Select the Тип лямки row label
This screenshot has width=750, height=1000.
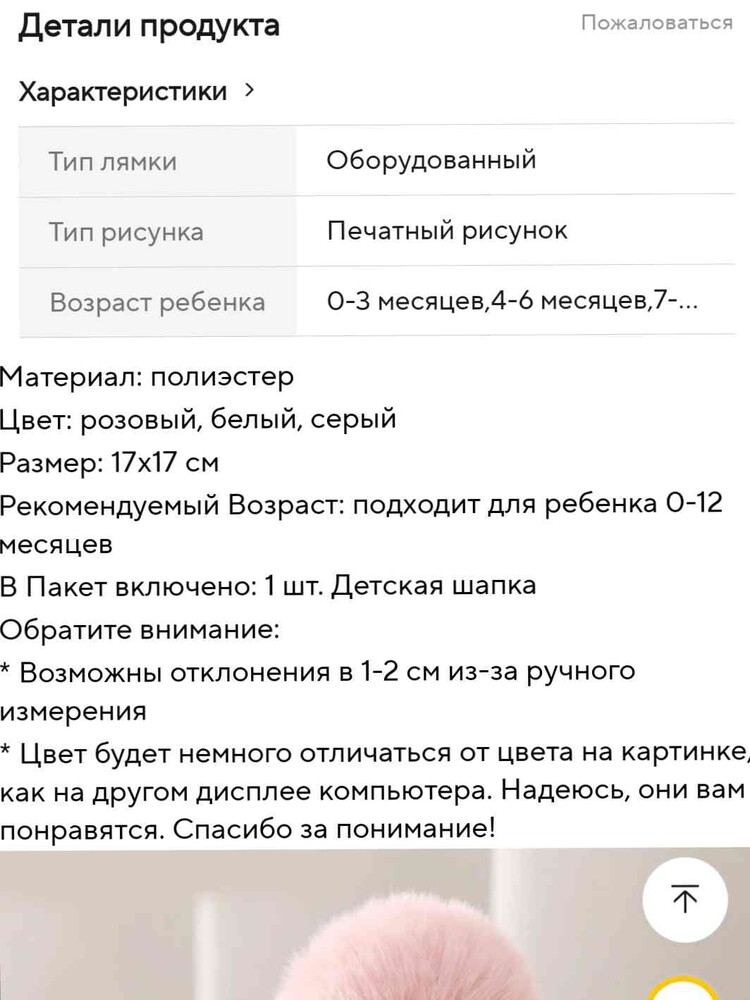[x=113, y=161]
